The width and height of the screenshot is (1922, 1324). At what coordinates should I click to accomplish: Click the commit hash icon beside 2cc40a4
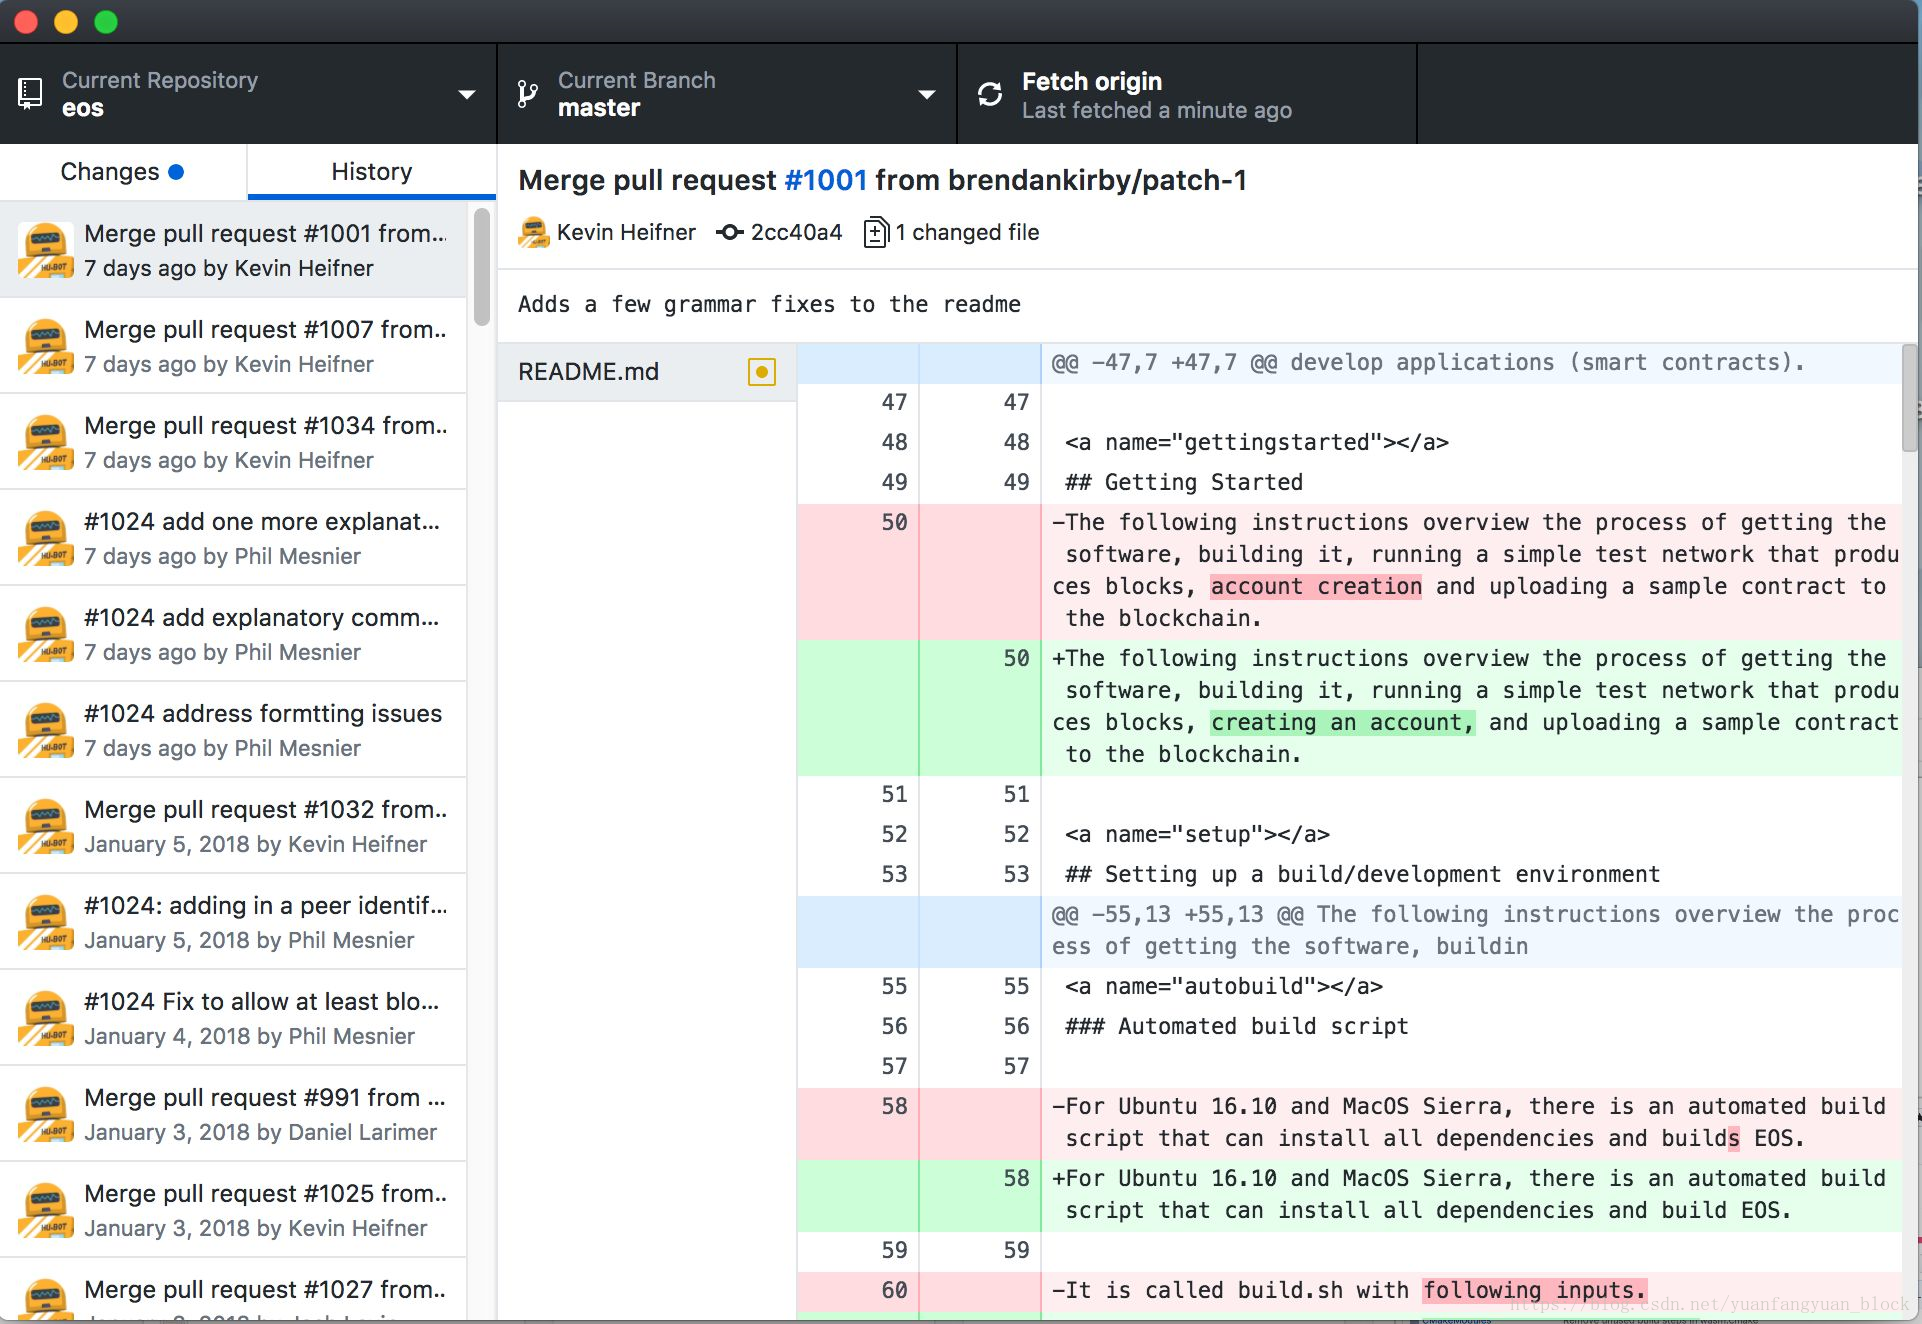point(729,232)
